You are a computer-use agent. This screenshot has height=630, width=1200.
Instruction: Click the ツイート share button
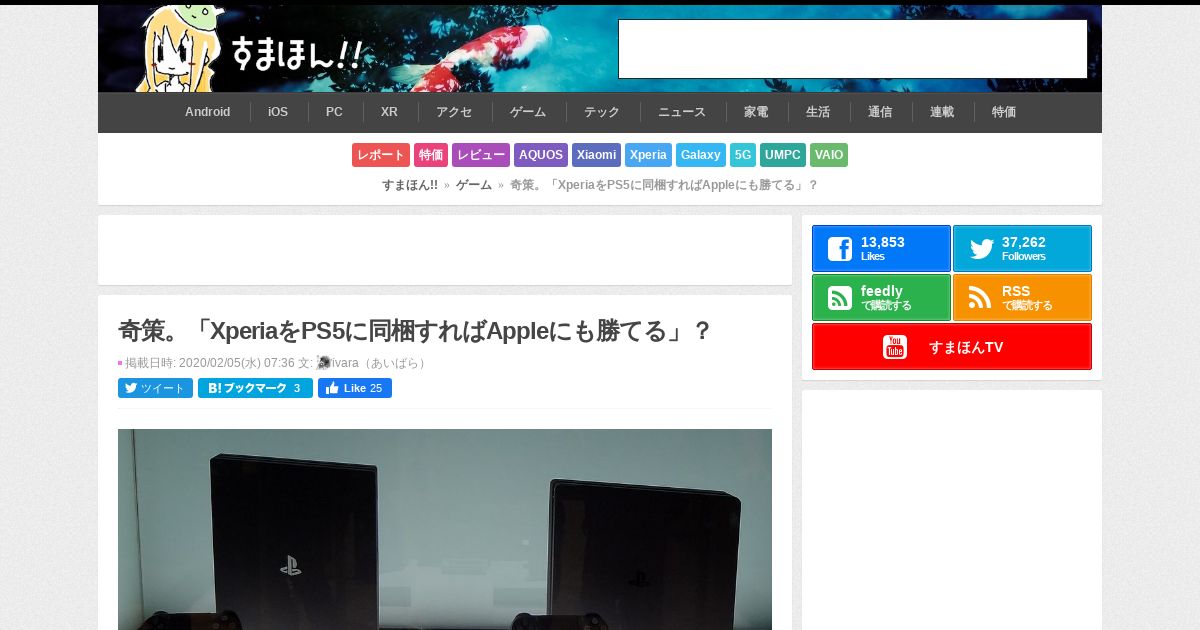tap(155, 388)
